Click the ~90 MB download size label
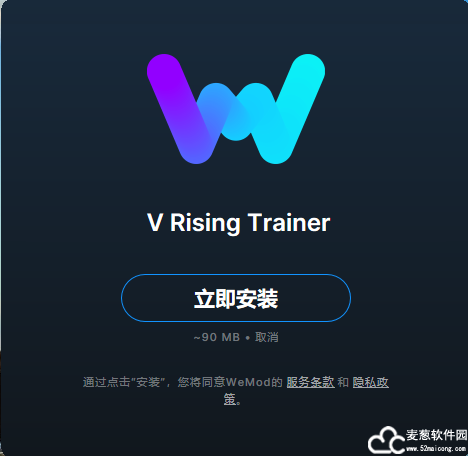The image size is (468, 456). click(x=217, y=337)
